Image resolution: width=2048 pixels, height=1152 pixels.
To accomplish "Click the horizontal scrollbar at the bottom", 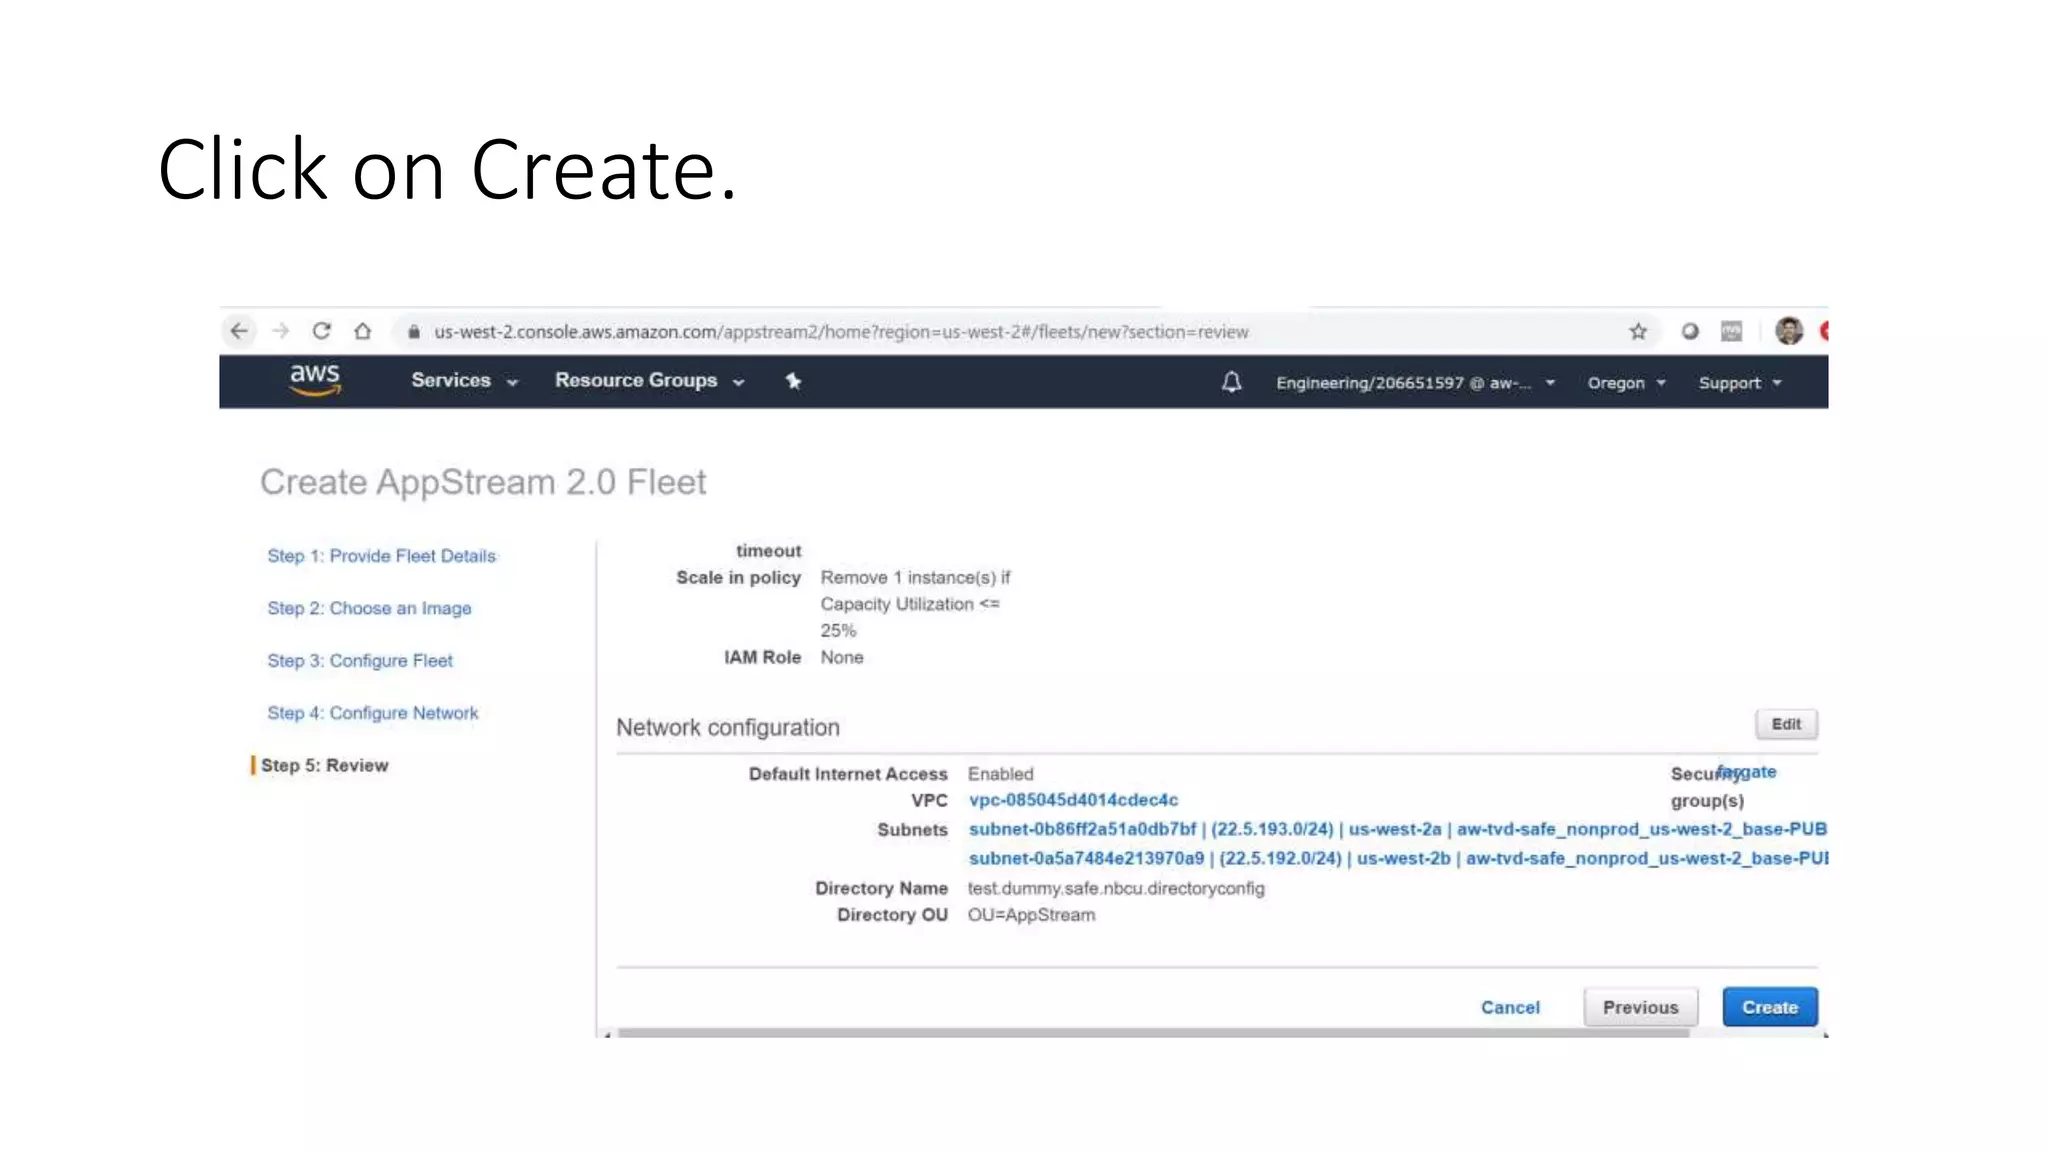I will point(1150,1033).
